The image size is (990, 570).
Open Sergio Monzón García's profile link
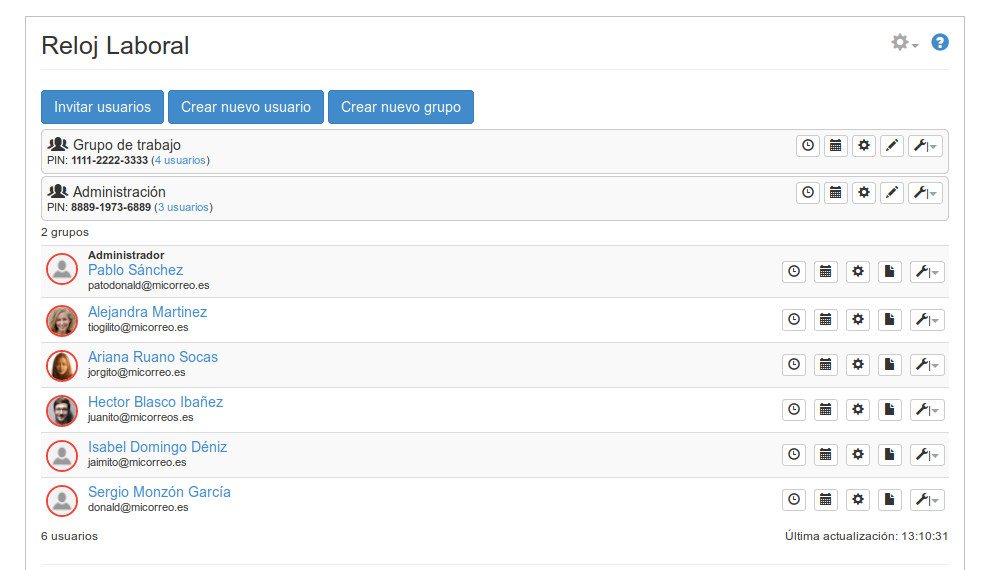(159, 492)
